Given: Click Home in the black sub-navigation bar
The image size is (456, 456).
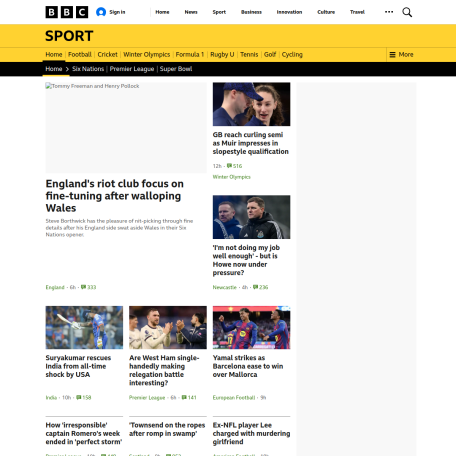Looking at the screenshot, I should 54,69.
